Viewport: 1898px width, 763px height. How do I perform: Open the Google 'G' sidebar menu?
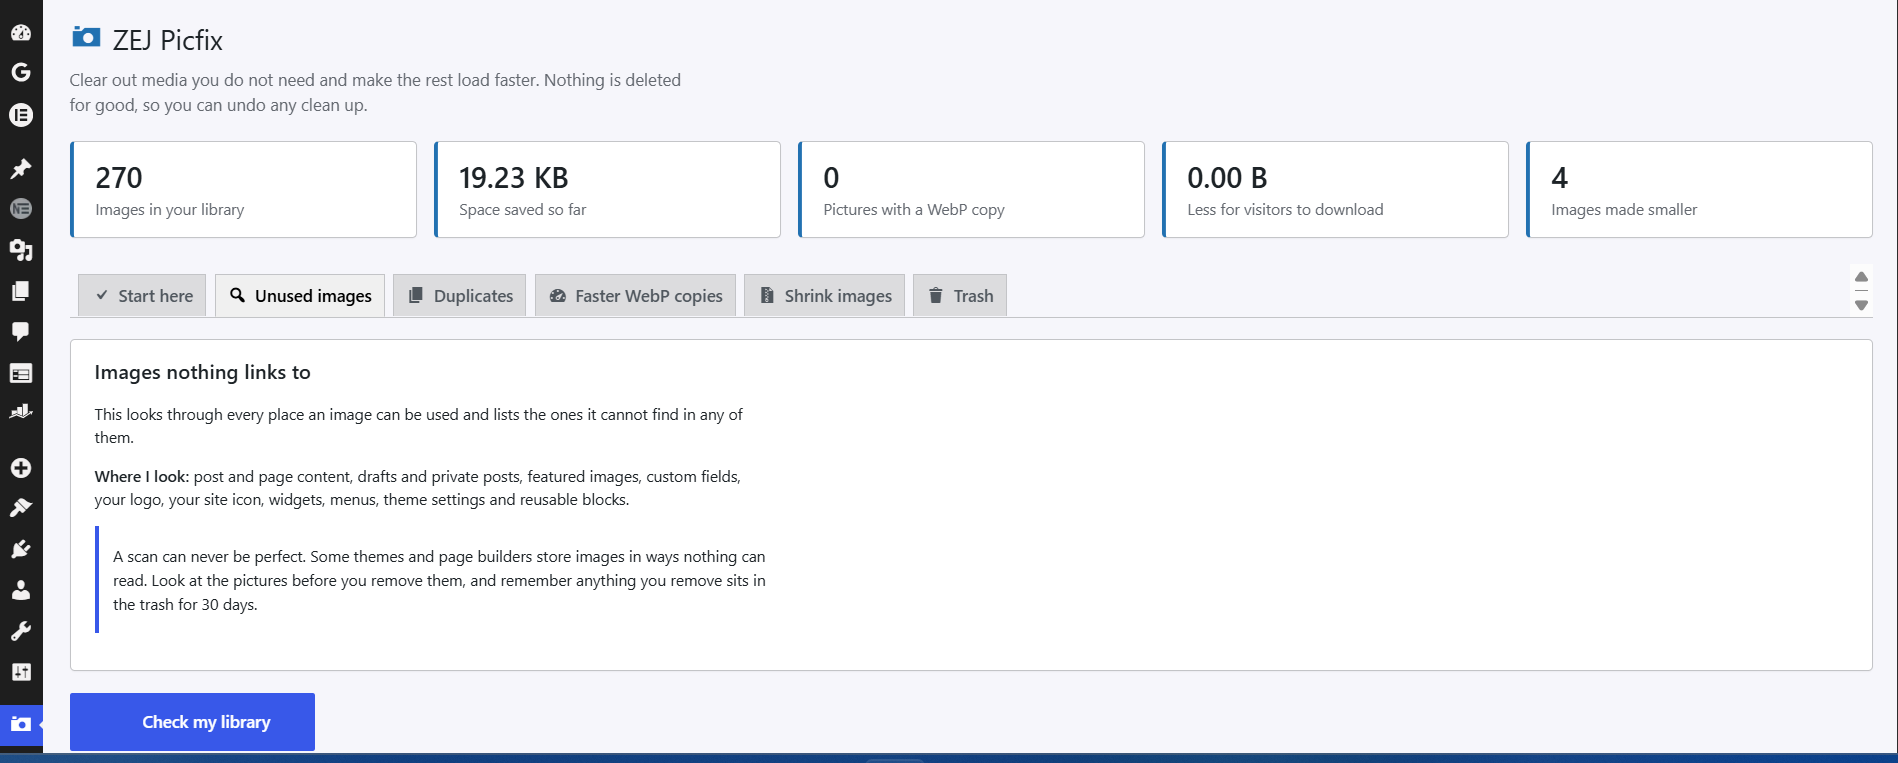click(21, 72)
